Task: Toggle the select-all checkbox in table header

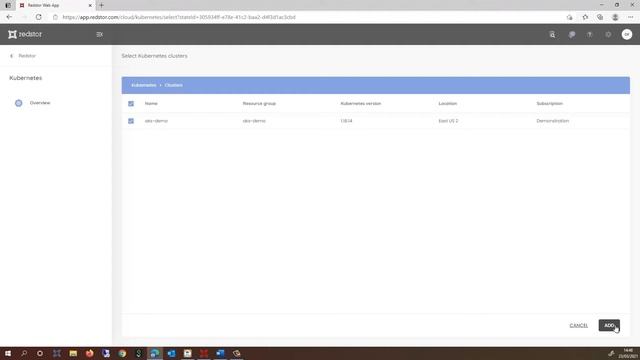Action: tap(131, 104)
